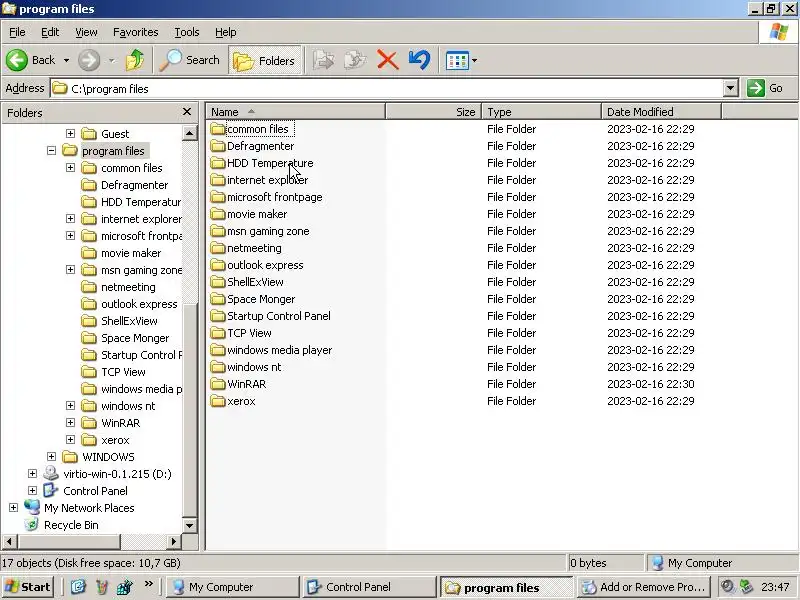Image resolution: width=800 pixels, height=600 pixels.
Task: Select Defragmenter in the folder tree
Action: pyautogui.click(x=134, y=185)
